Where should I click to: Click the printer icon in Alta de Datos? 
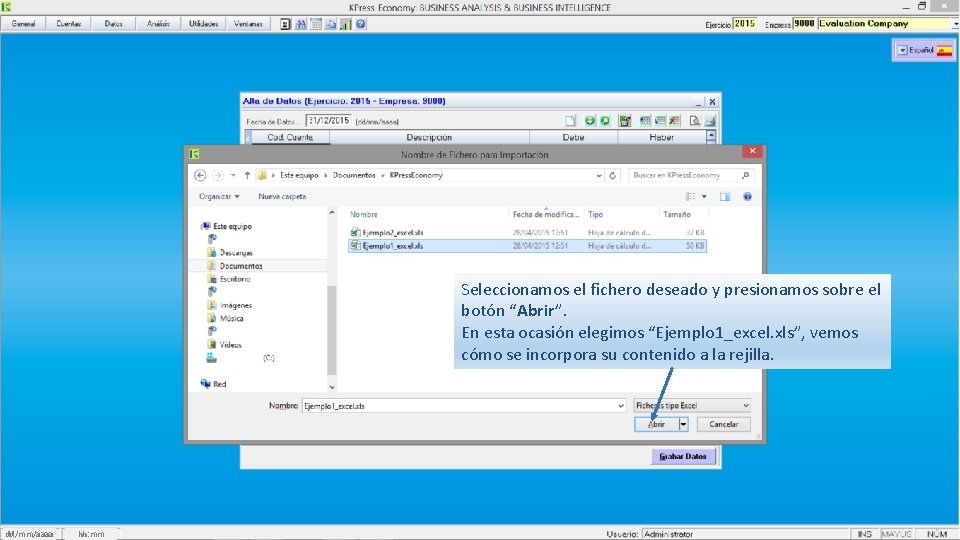pyautogui.click(x=710, y=121)
